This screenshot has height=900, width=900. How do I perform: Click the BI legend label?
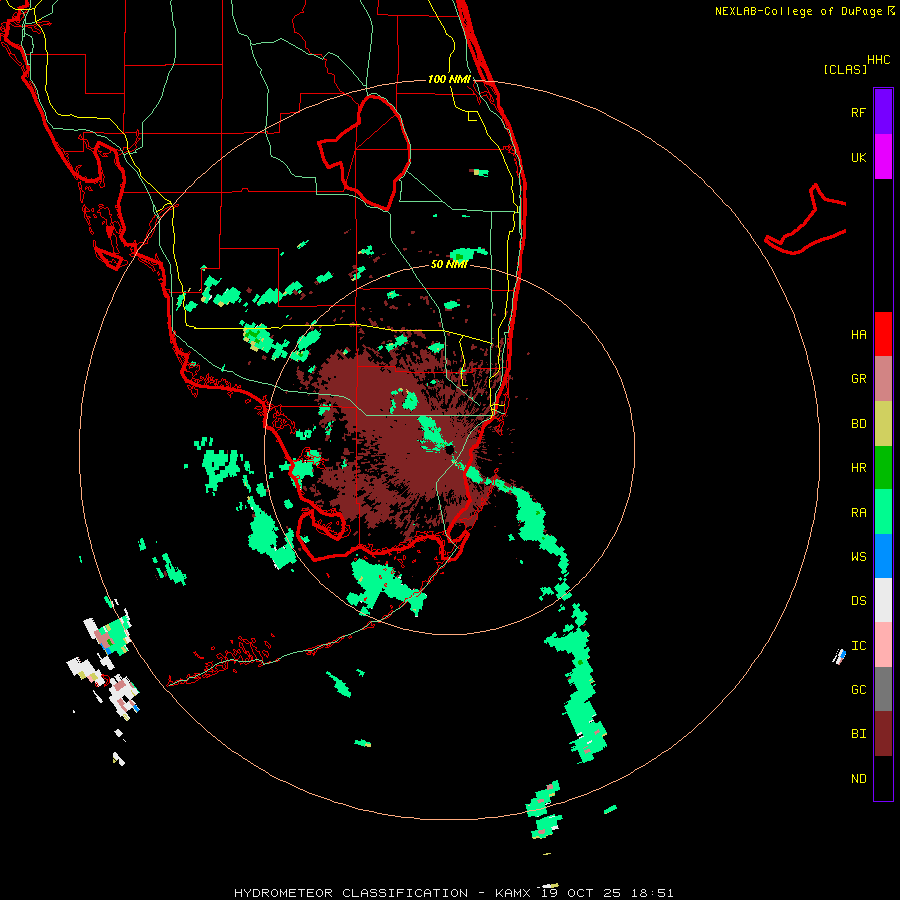[x=858, y=734]
